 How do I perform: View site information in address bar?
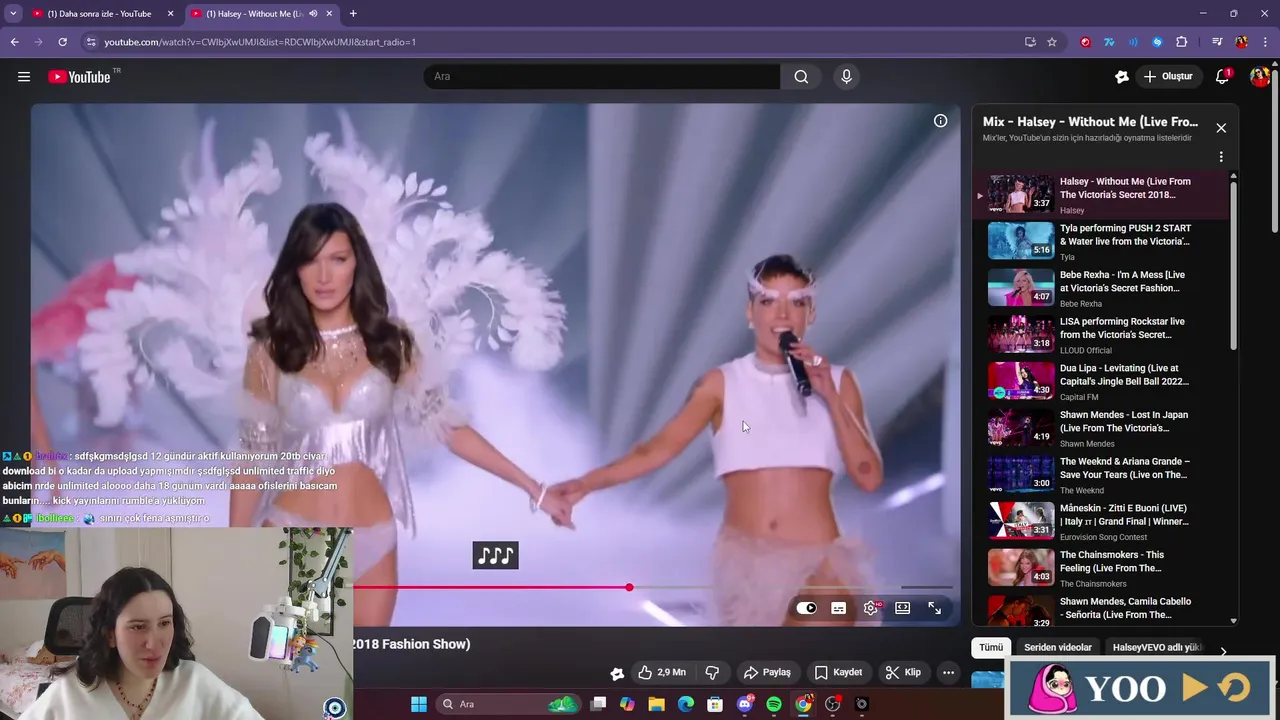coord(91,42)
